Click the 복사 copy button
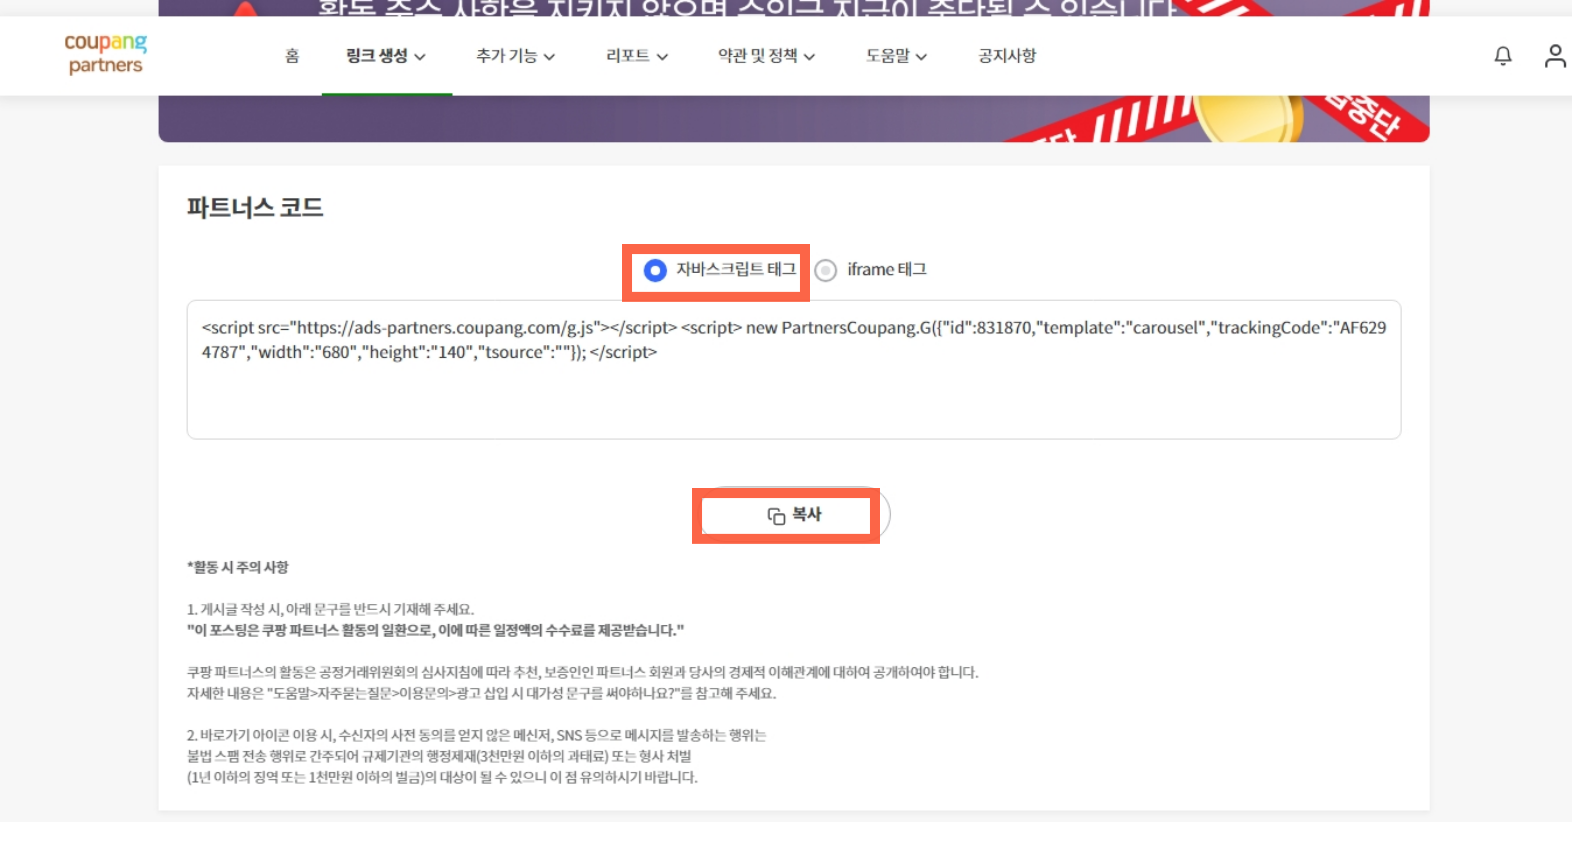The height and width of the screenshot is (854, 1572). (x=794, y=515)
